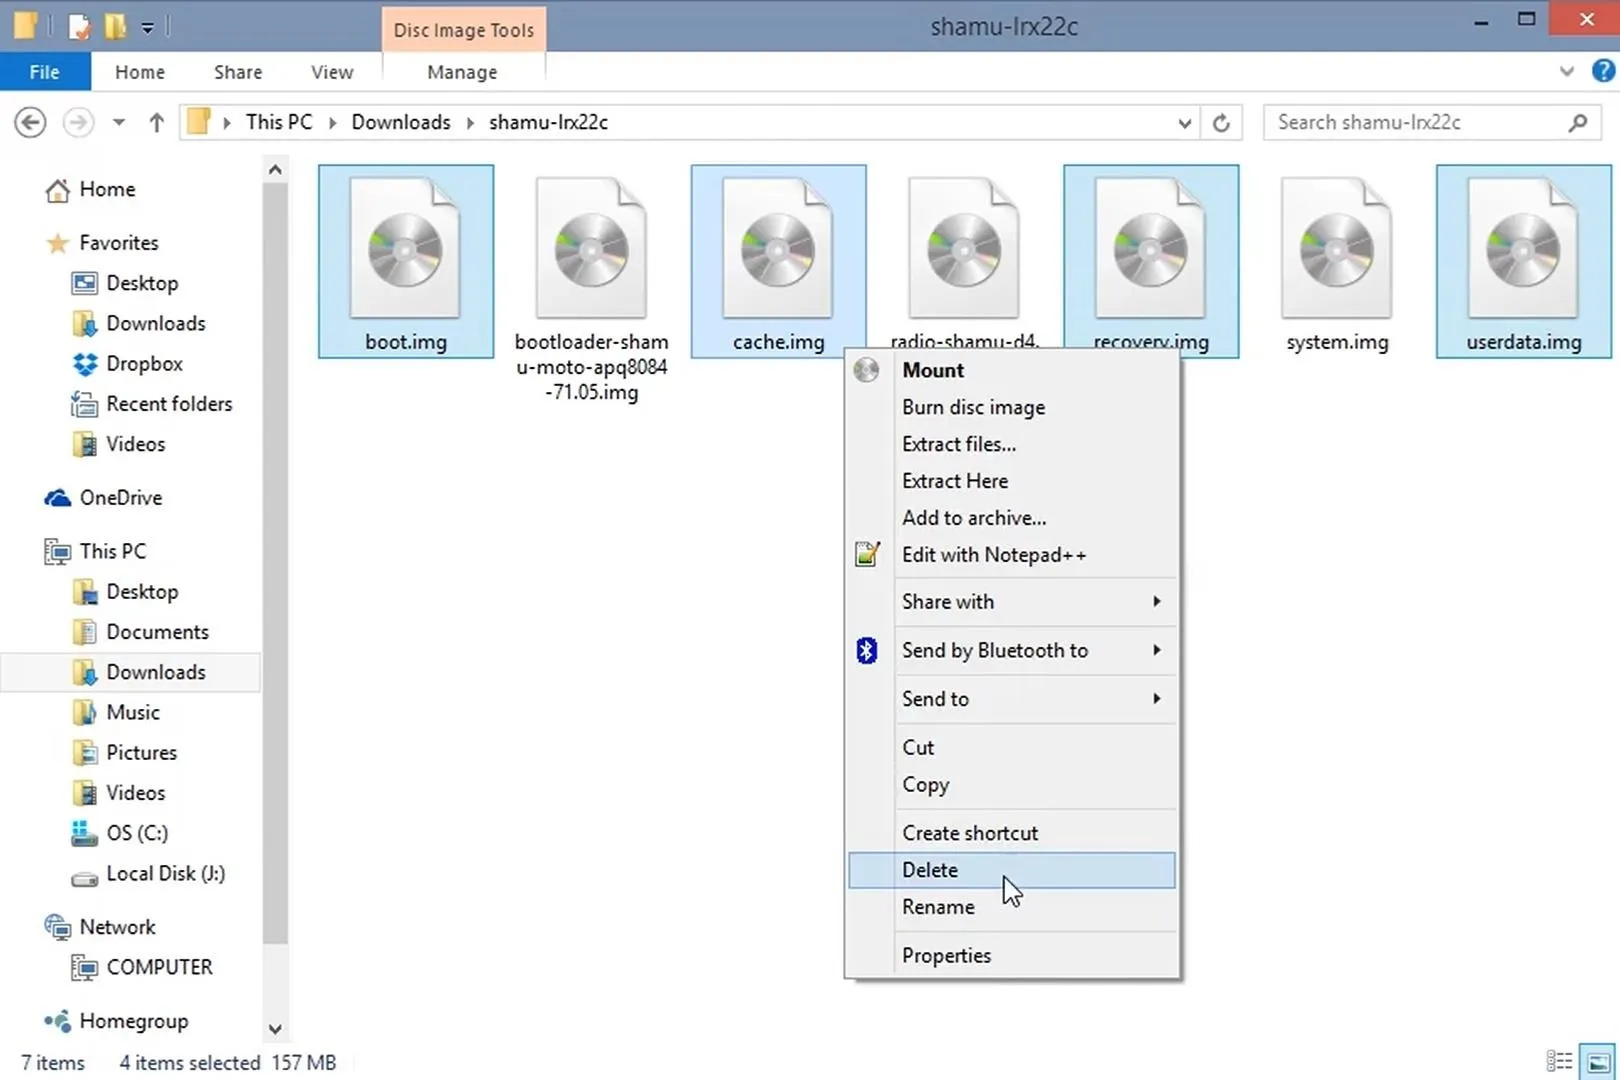
Task: Choose Mount from context menu
Action: [1011, 370]
